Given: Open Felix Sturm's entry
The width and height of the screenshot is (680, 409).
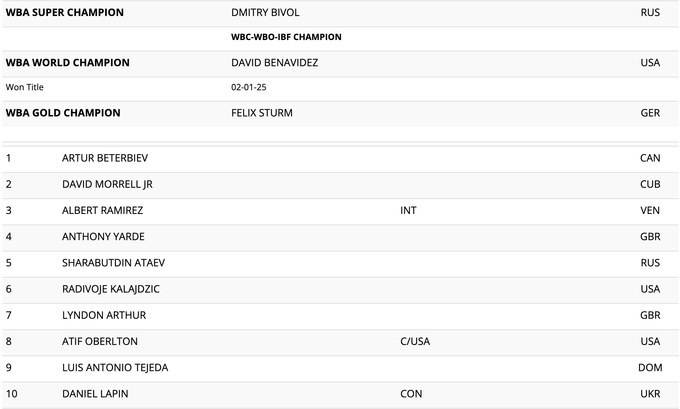Looking at the screenshot, I should (262, 113).
